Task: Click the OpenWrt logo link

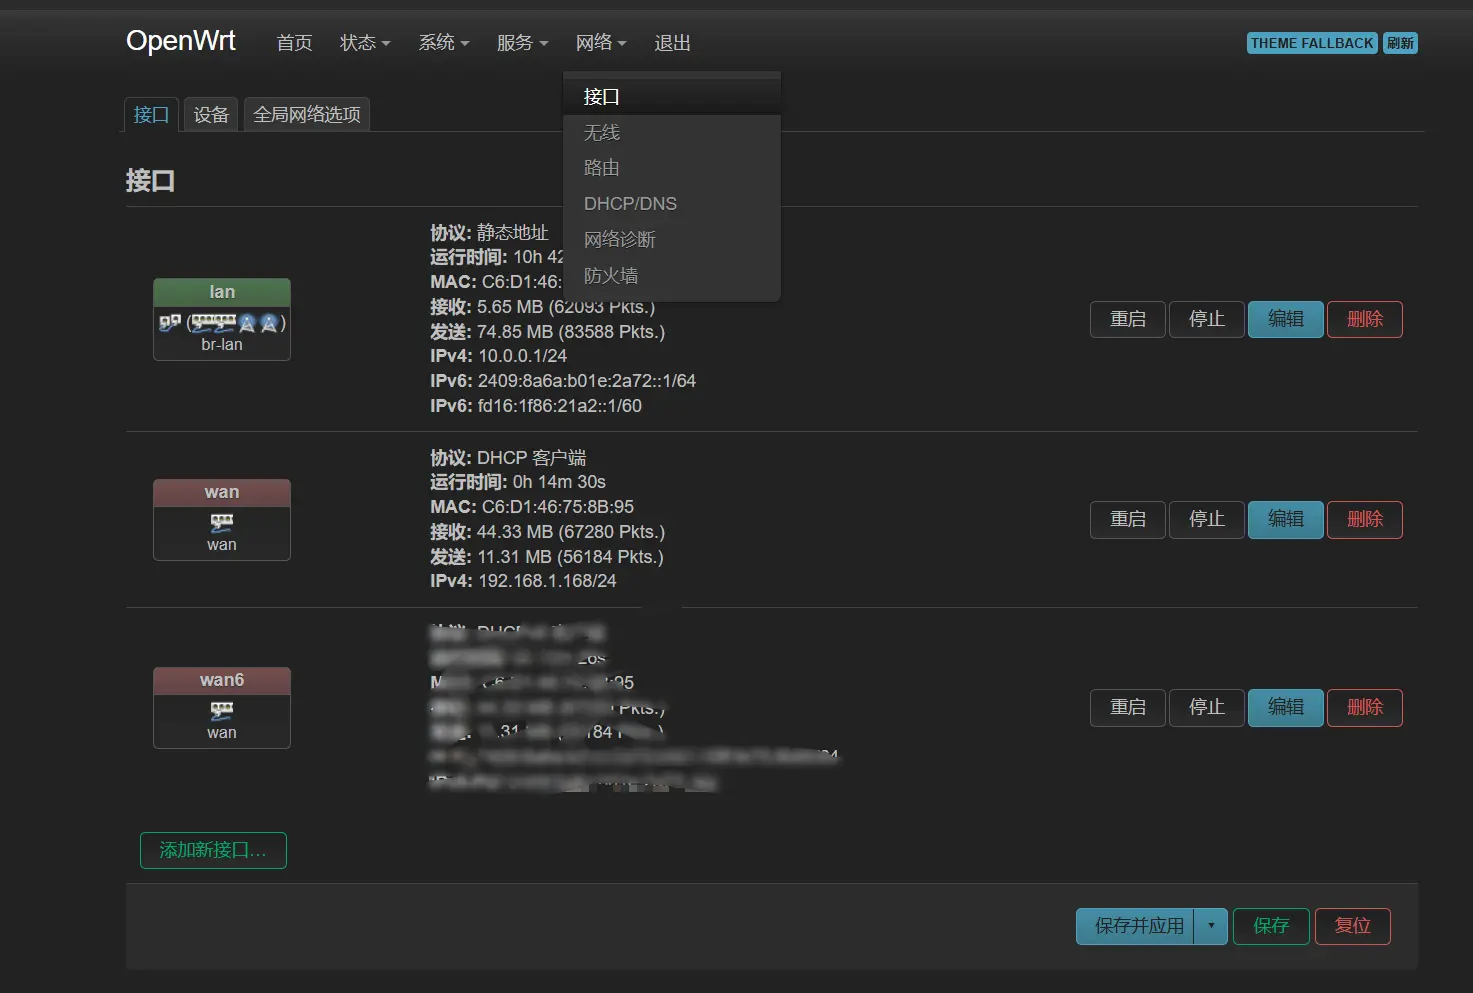Action: pos(181,41)
